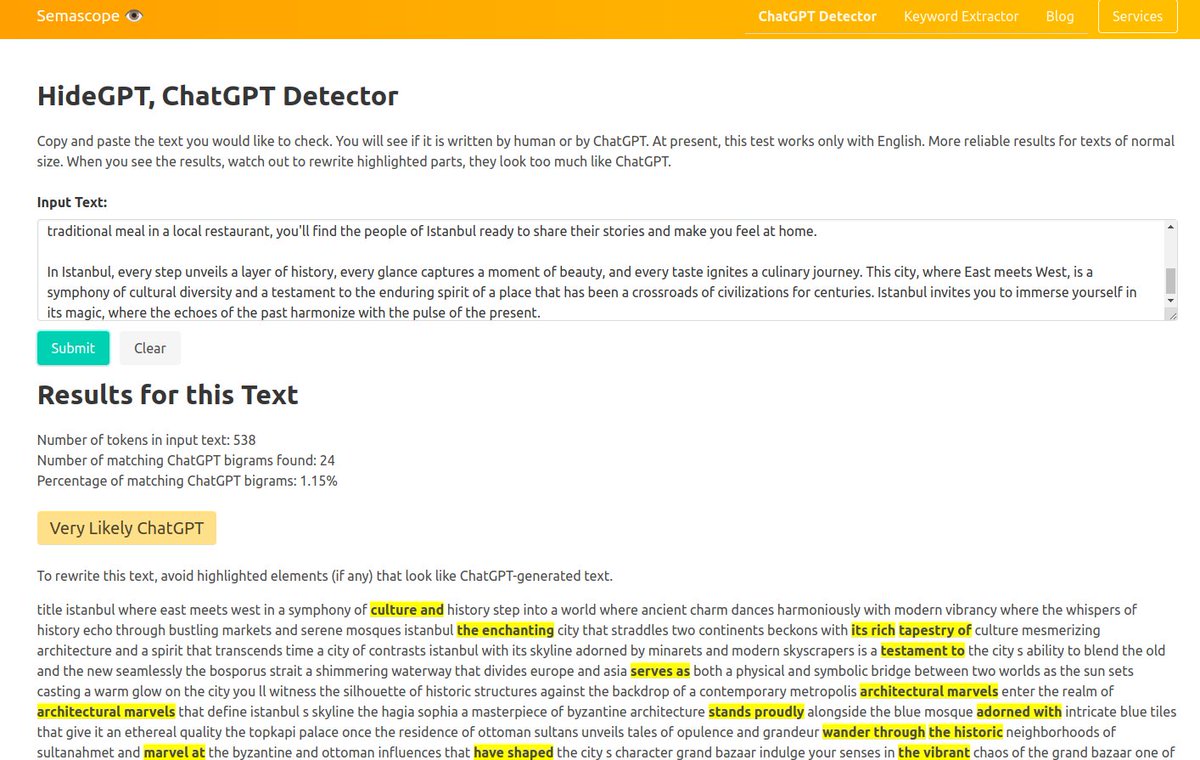Click the highlighted phrase 'the enchanting'
Screen dimensions: 1200x760
pyautogui.click(x=505, y=630)
